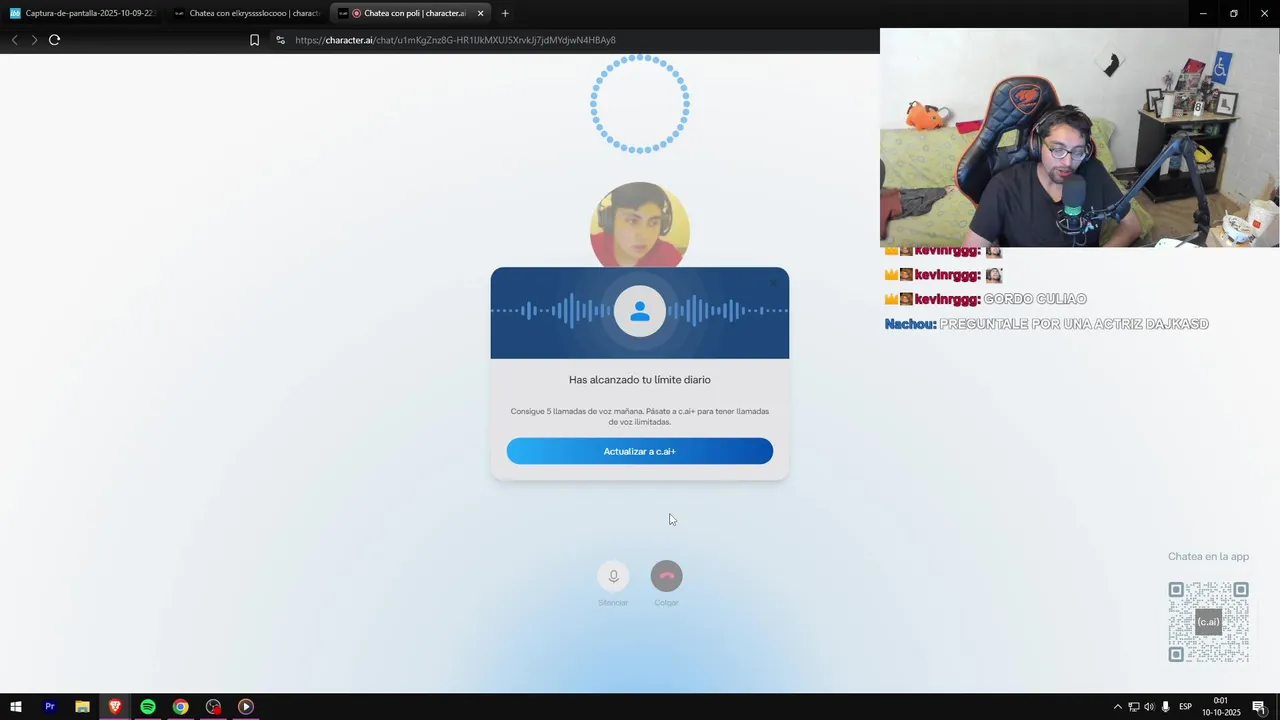This screenshot has width=1280, height=720.
Task: Go back in browser history
Action: pos(14,40)
